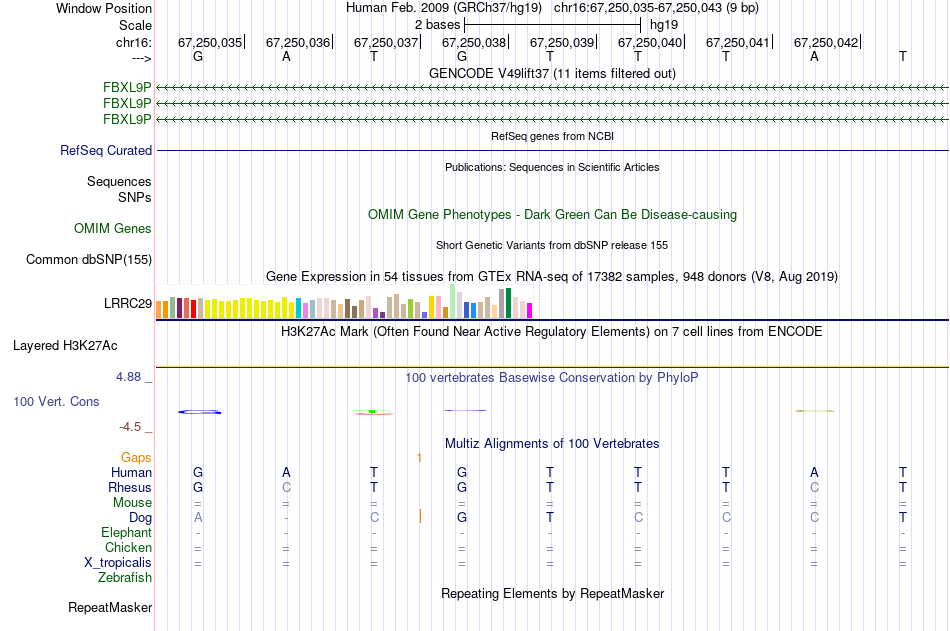
Task: Click the Gaps row label
Action: 136,458
